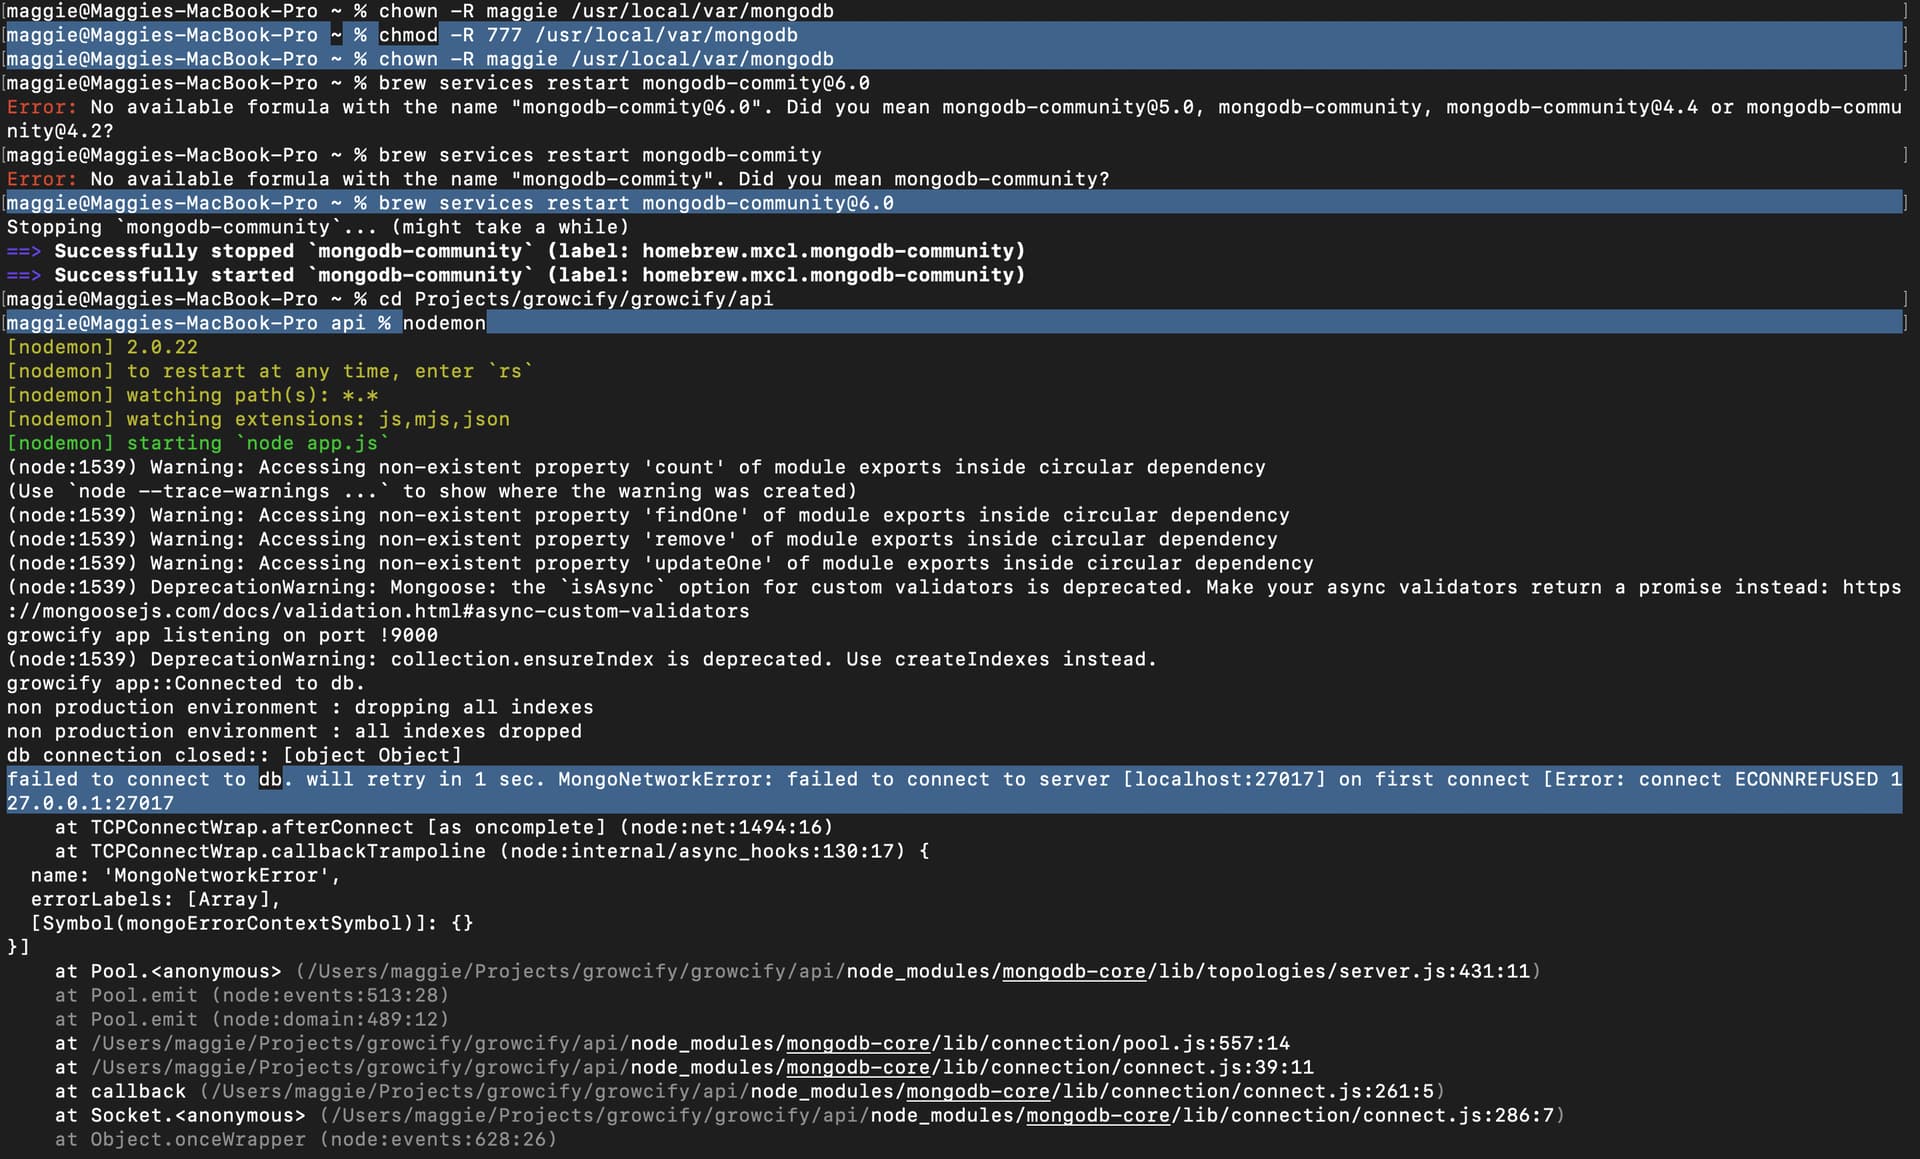Click the mongodb-core link in the server.js:431:11 line
The height and width of the screenshot is (1159, 1920).
pyautogui.click(x=1073, y=971)
